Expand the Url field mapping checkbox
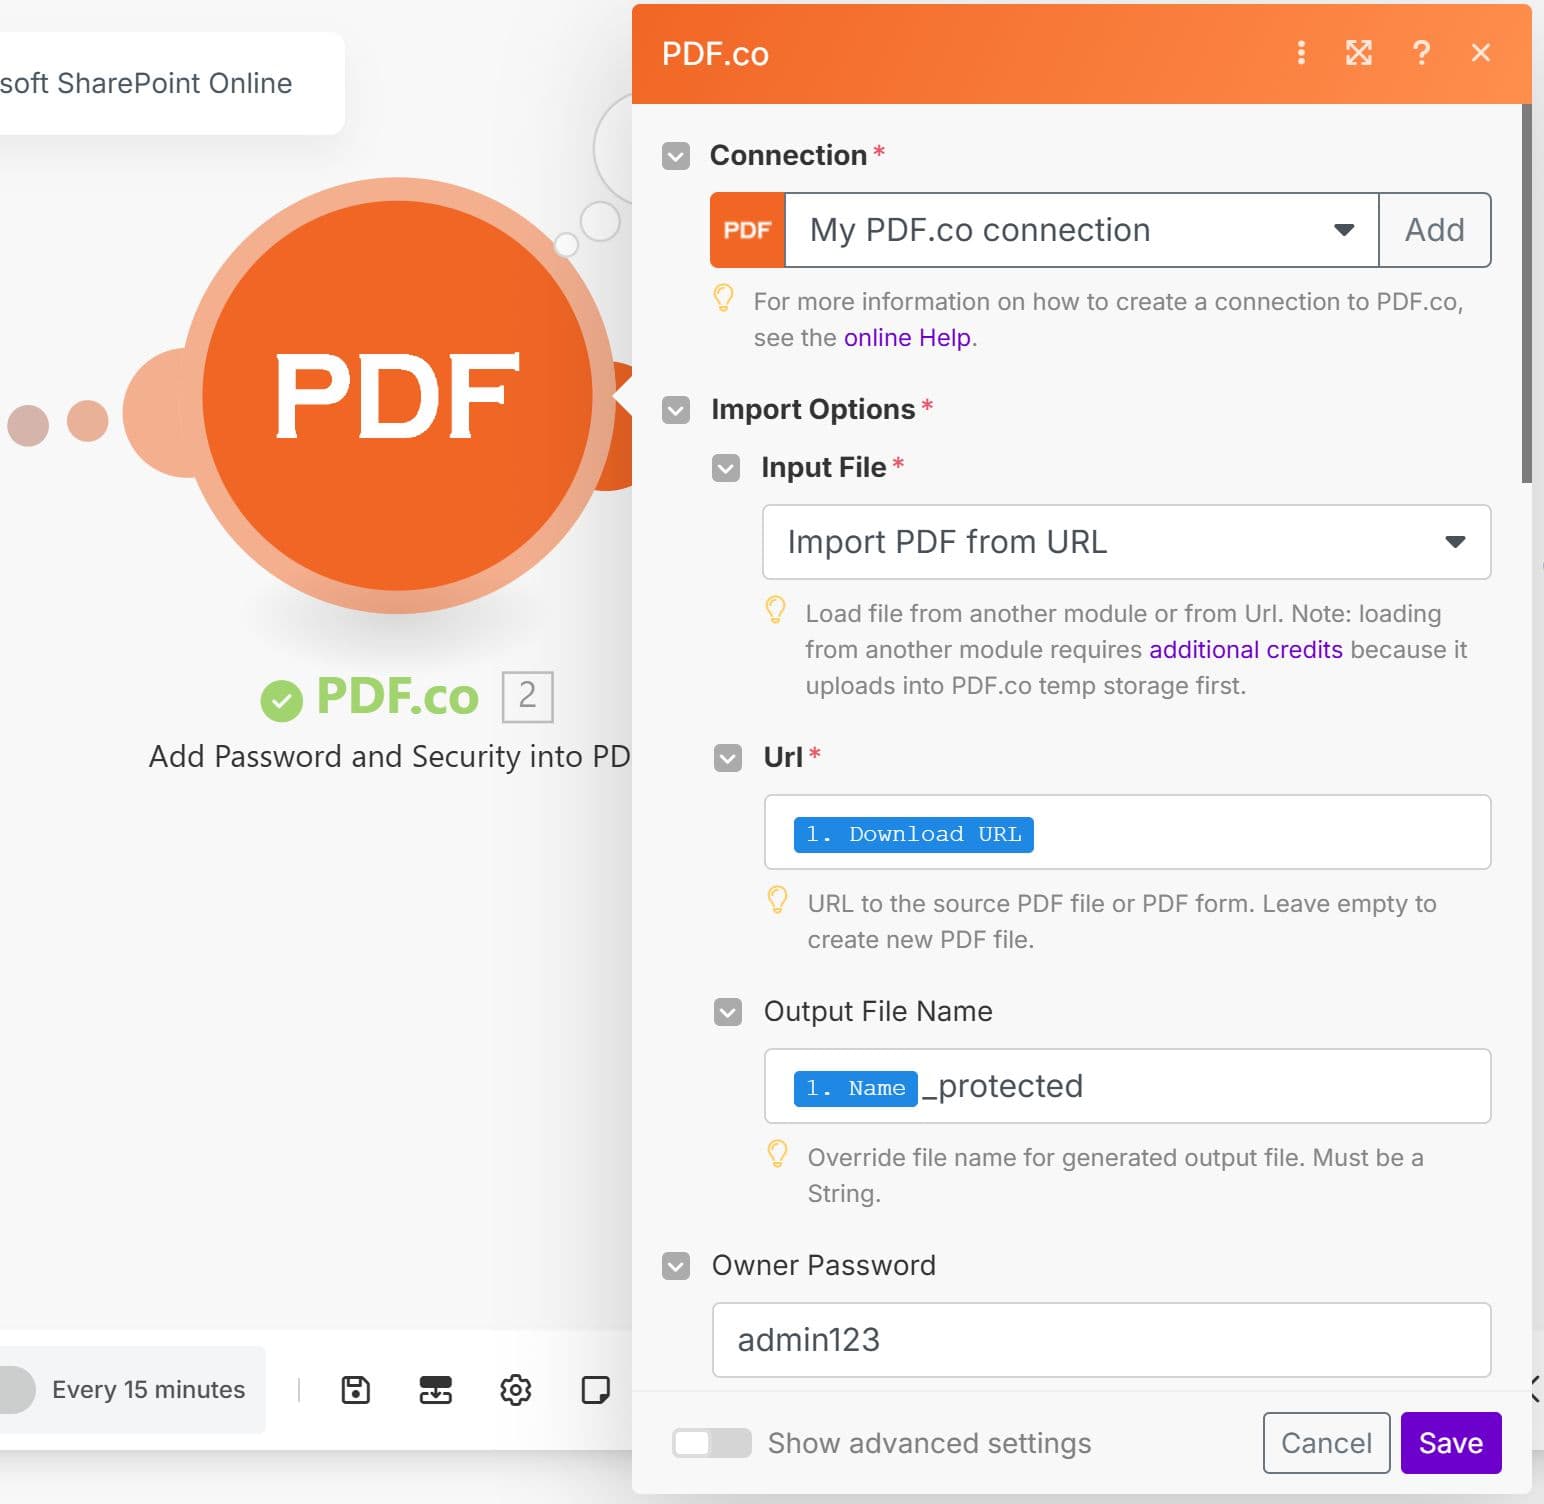 pos(727,758)
